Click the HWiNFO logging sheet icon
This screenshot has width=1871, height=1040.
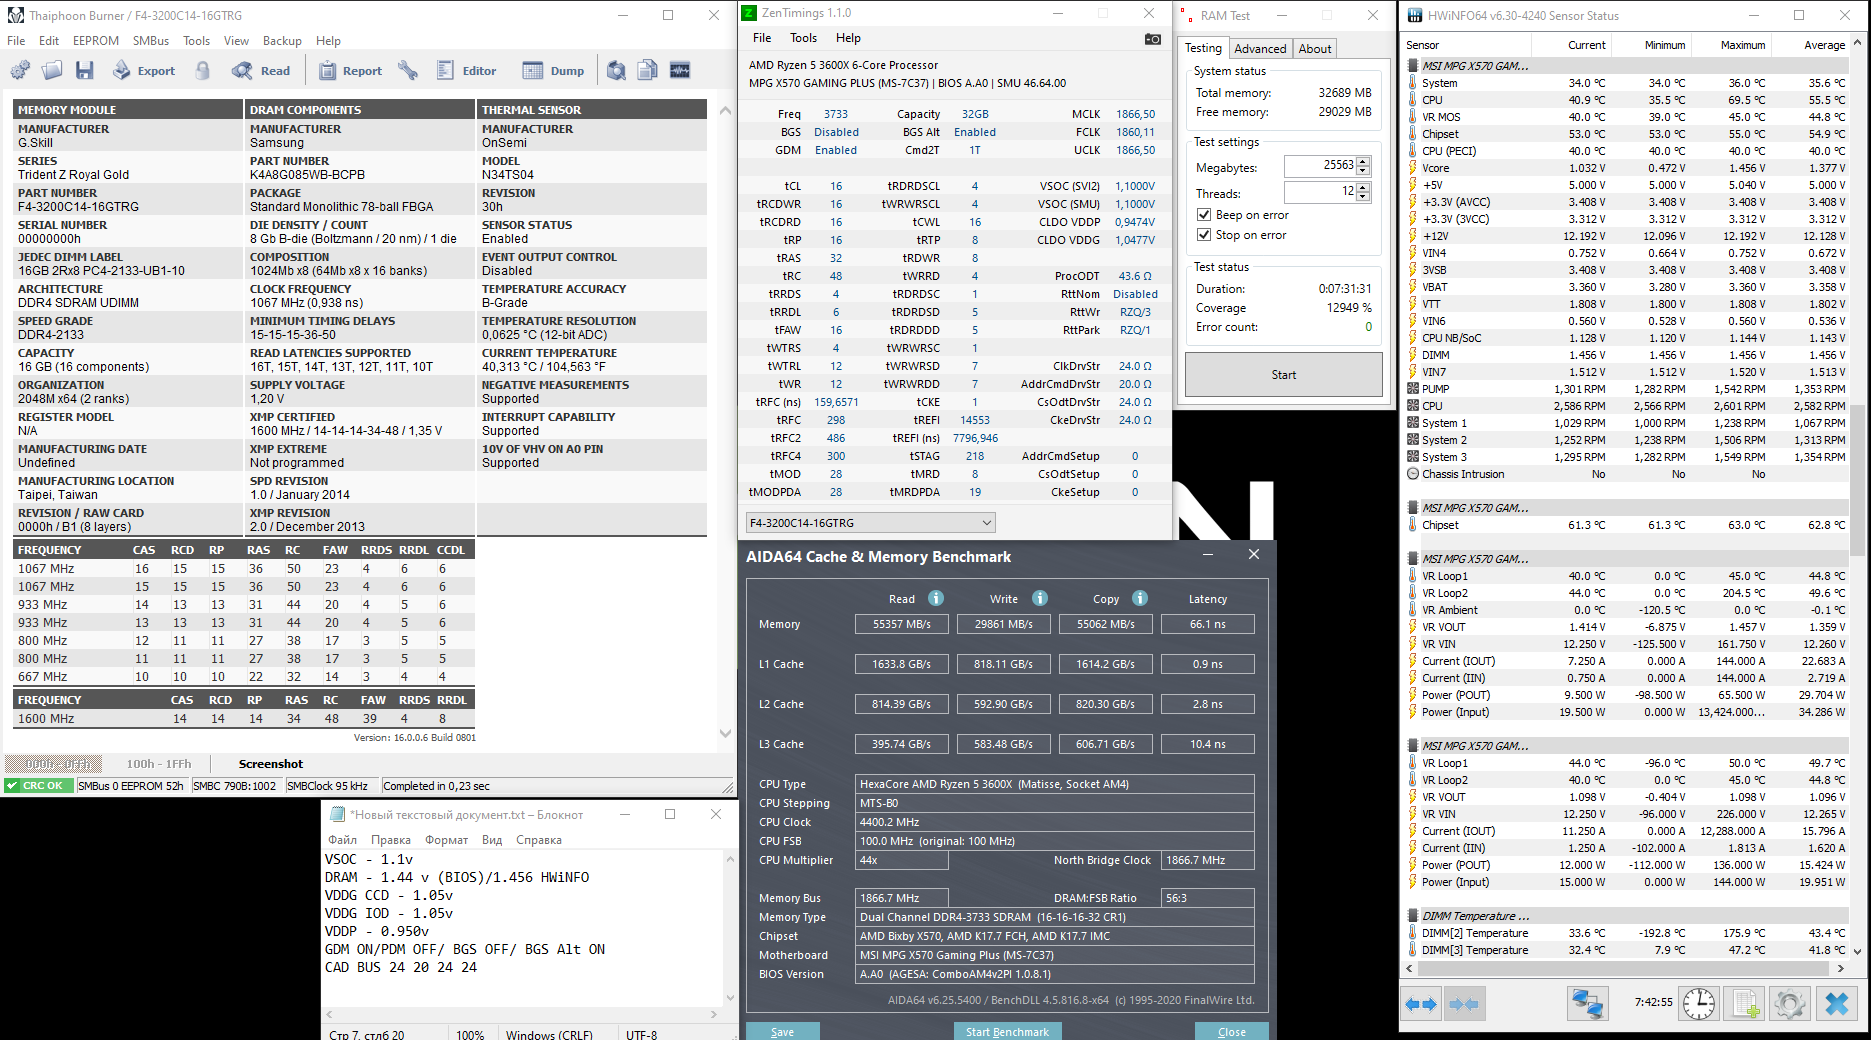[x=1745, y=1003]
